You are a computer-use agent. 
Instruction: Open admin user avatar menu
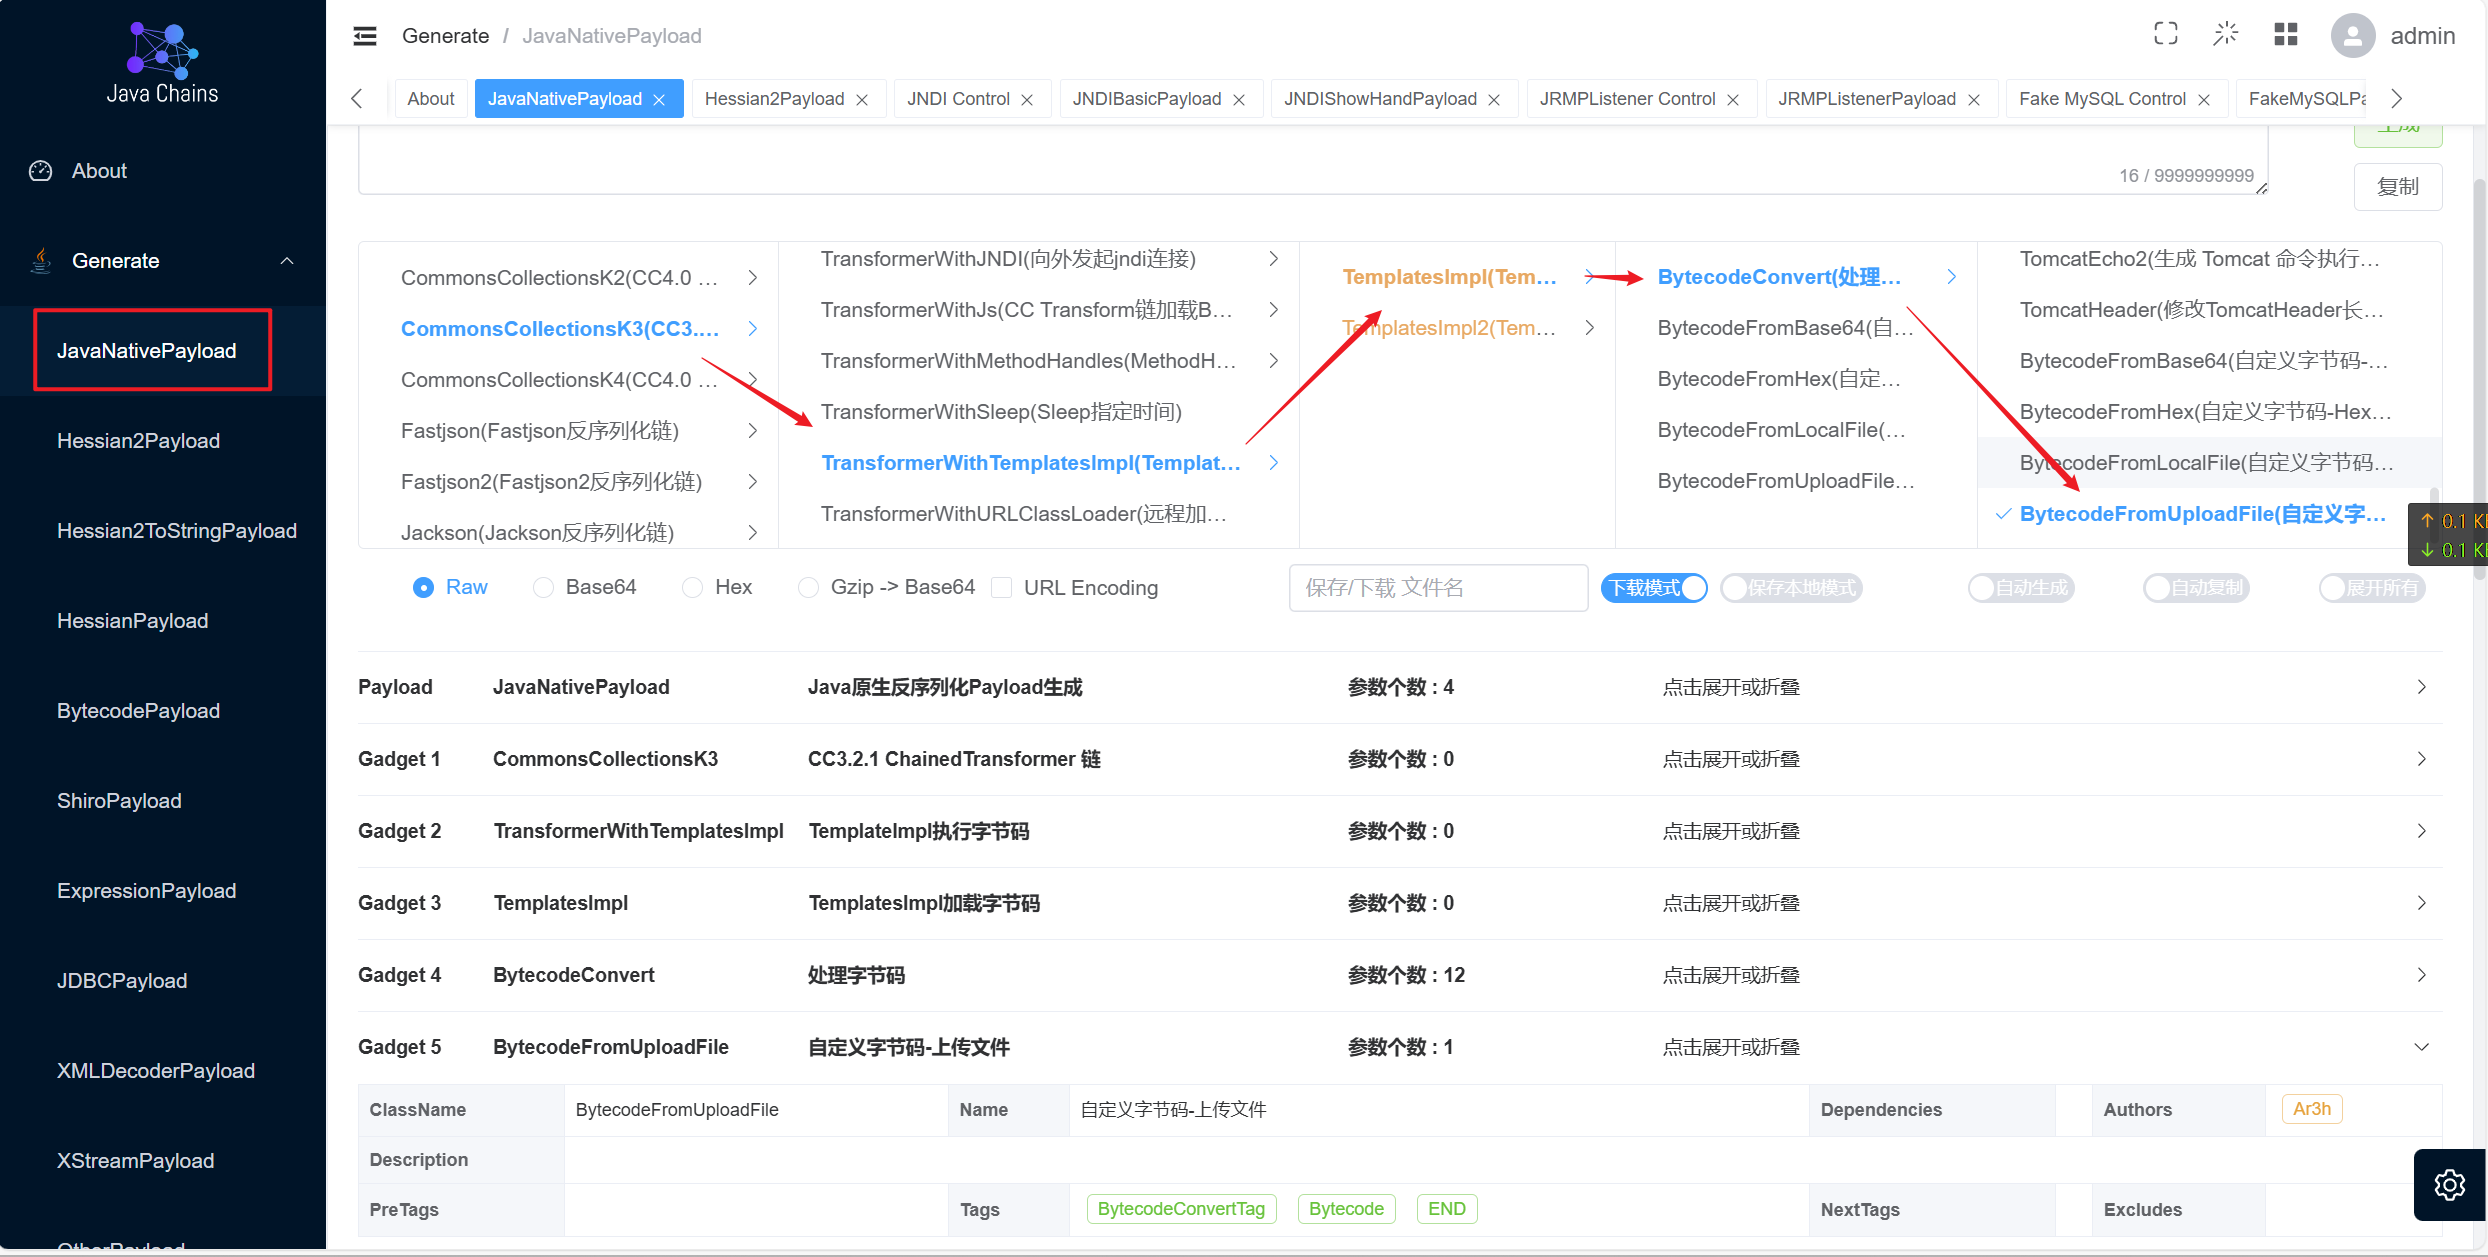tap(2353, 36)
